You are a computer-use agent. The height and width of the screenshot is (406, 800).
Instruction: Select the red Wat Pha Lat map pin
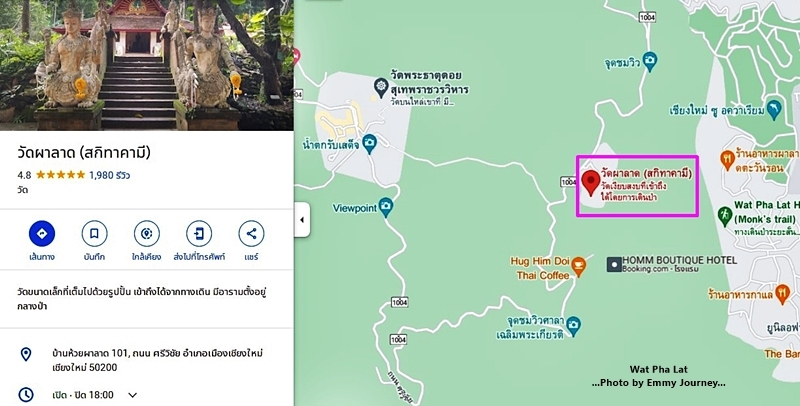(x=591, y=183)
